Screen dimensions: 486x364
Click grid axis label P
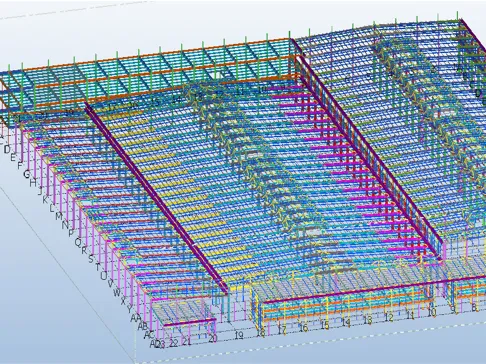[71, 233]
